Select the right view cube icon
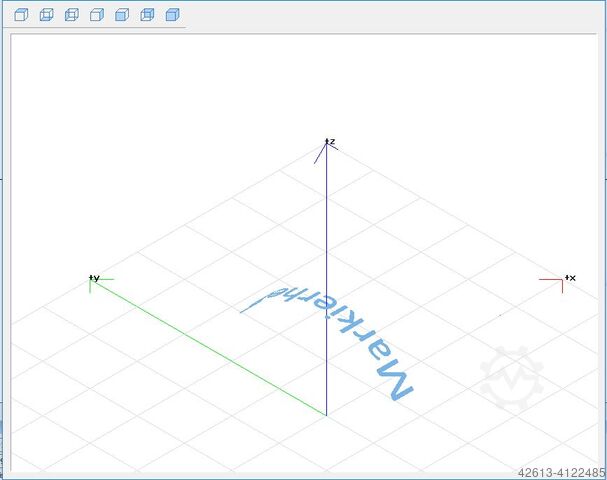The height and width of the screenshot is (480, 607). click(x=97, y=15)
